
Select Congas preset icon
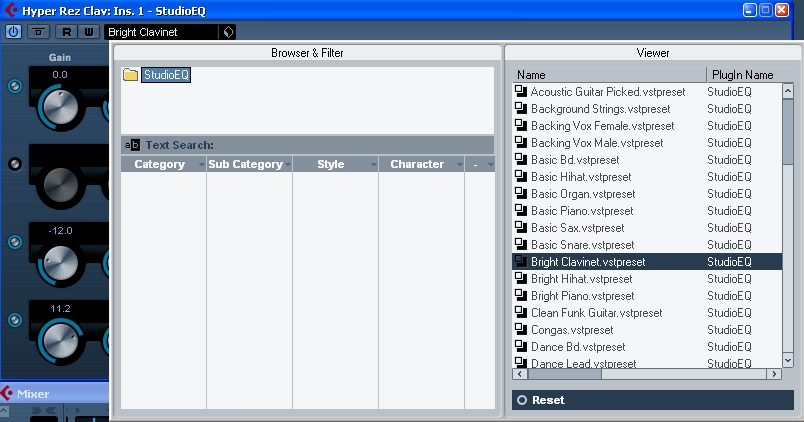(521, 330)
